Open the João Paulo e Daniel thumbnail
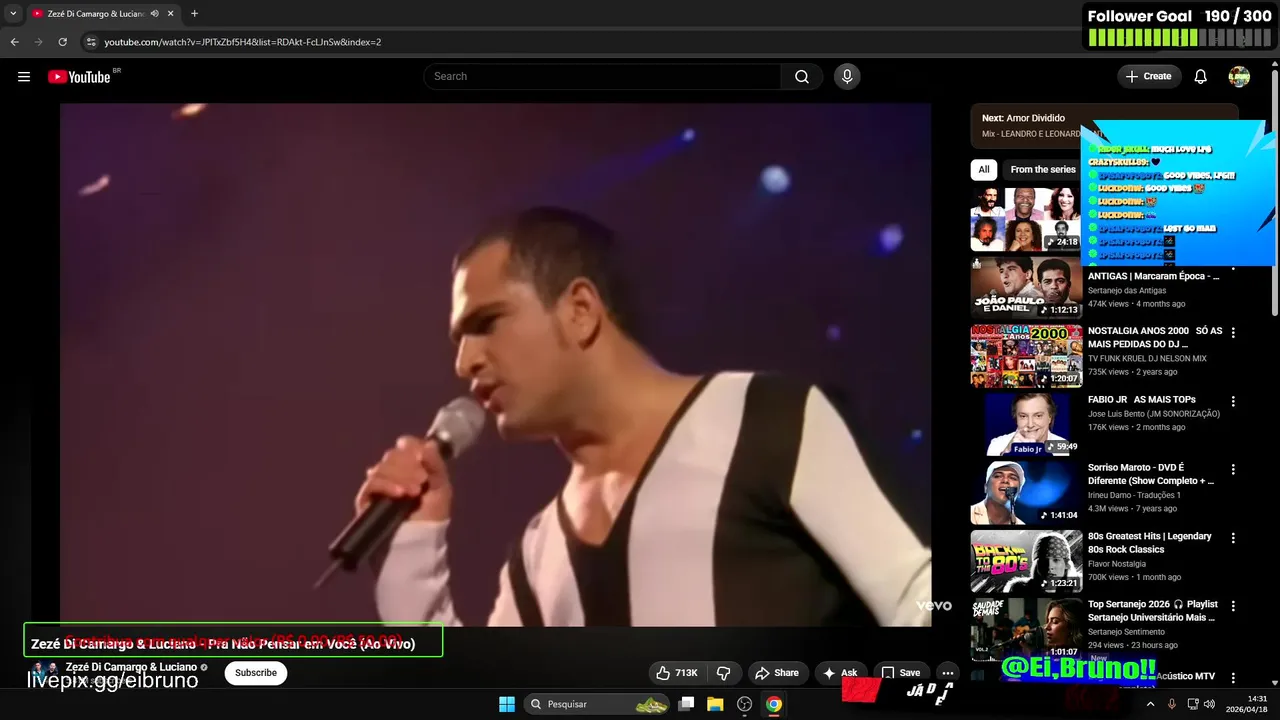The height and width of the screenshot is (720, 1280). pyautogui.click(x=1026, y=288)
